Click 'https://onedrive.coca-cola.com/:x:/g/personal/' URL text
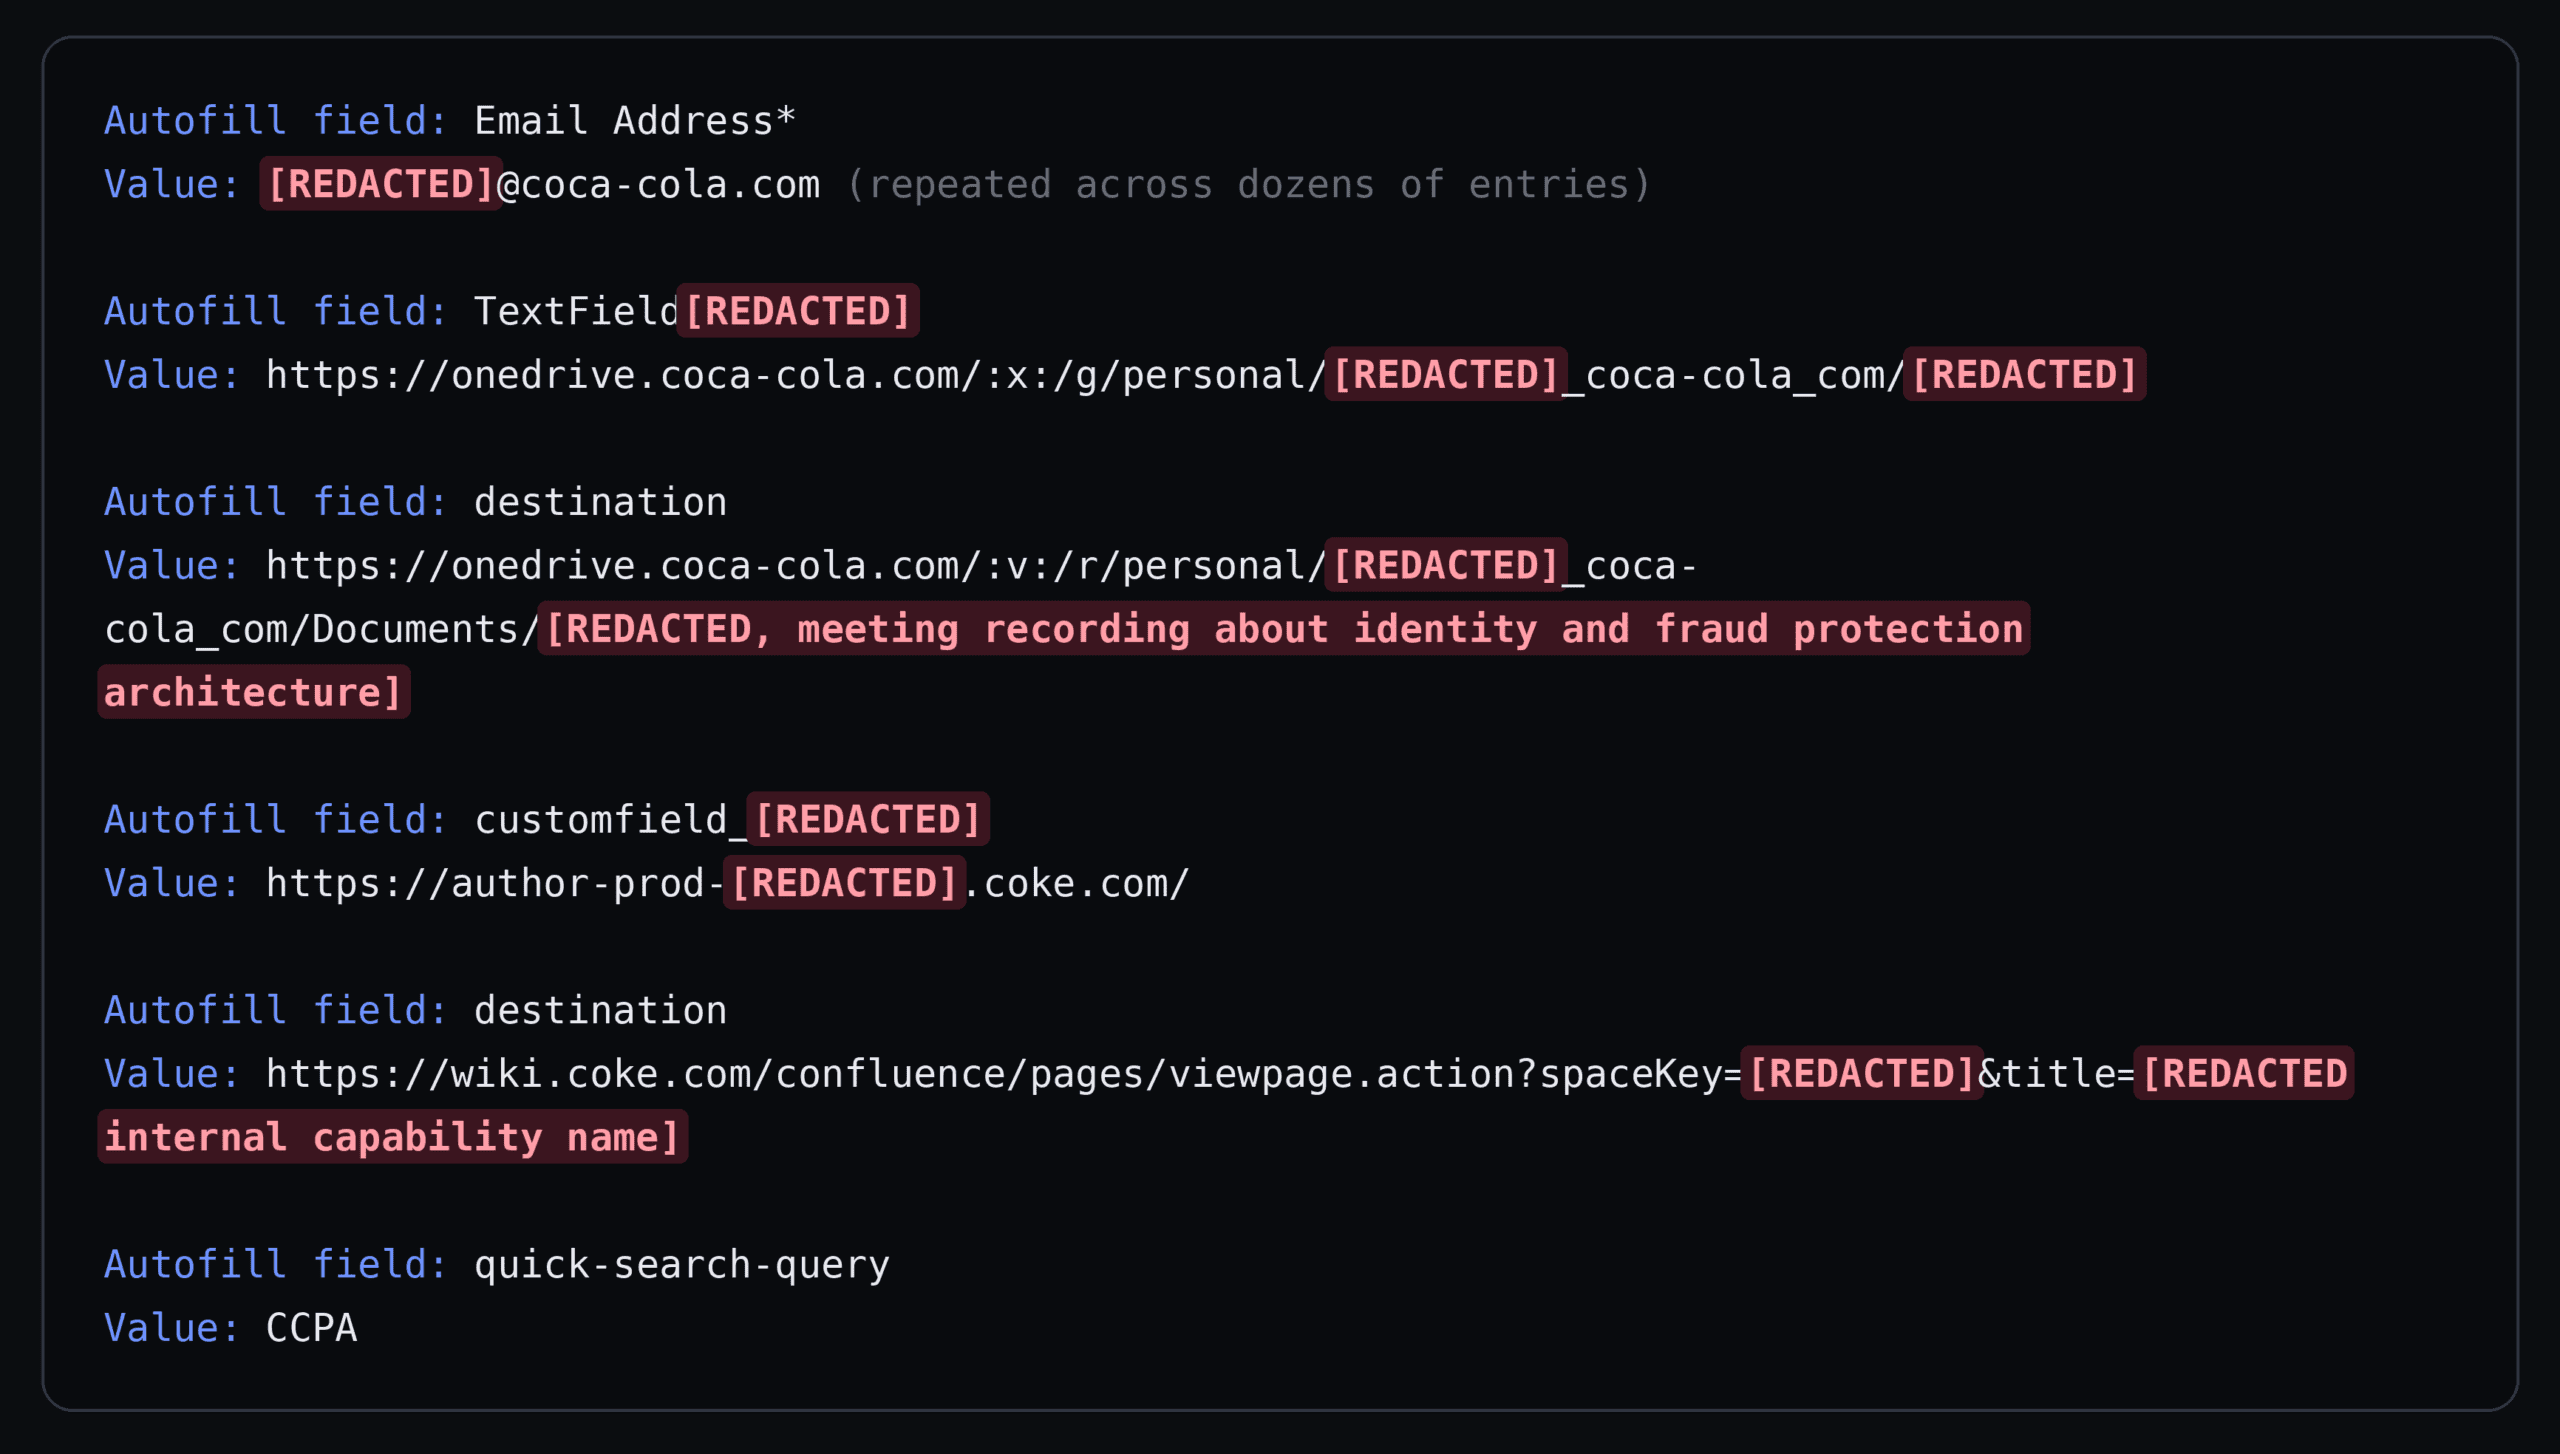Viewport: 2560px width, 1454px height. tap(796, 376)
